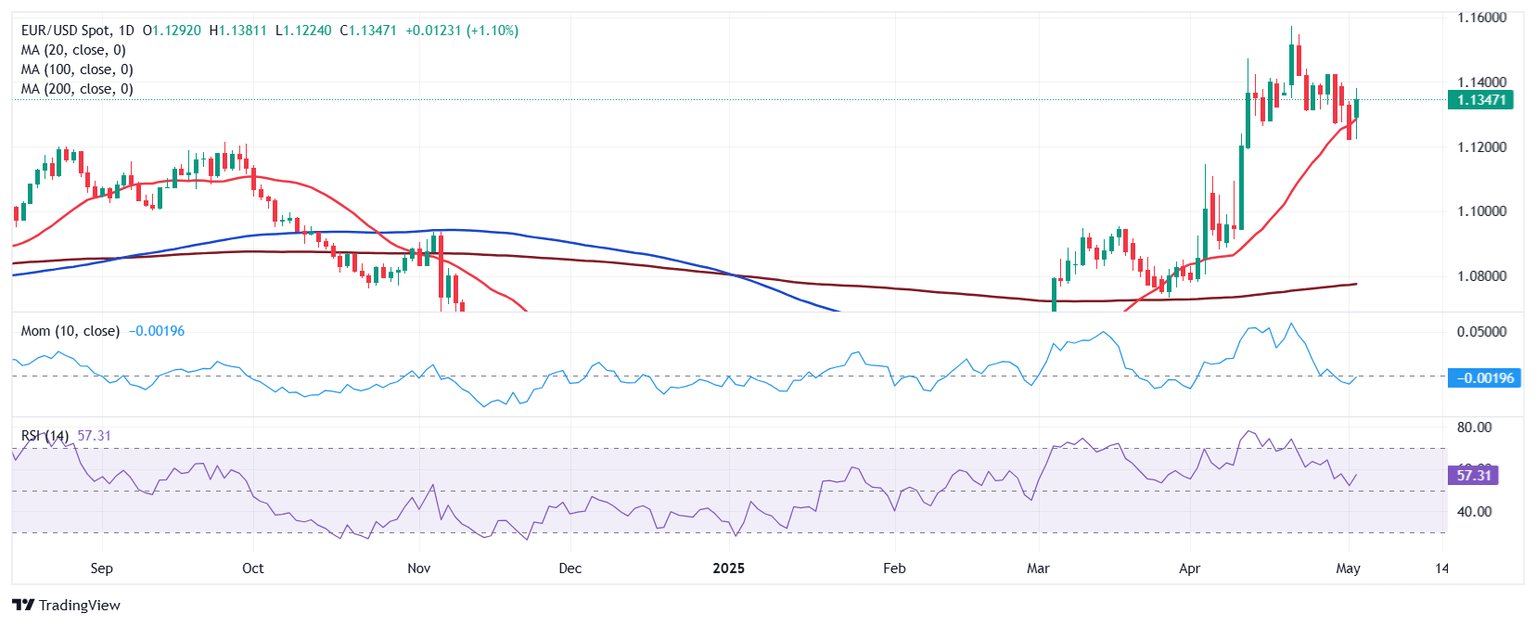Click the 2025 label on time axis
This screenshot has height=625, width=1536.
(729, 568)
